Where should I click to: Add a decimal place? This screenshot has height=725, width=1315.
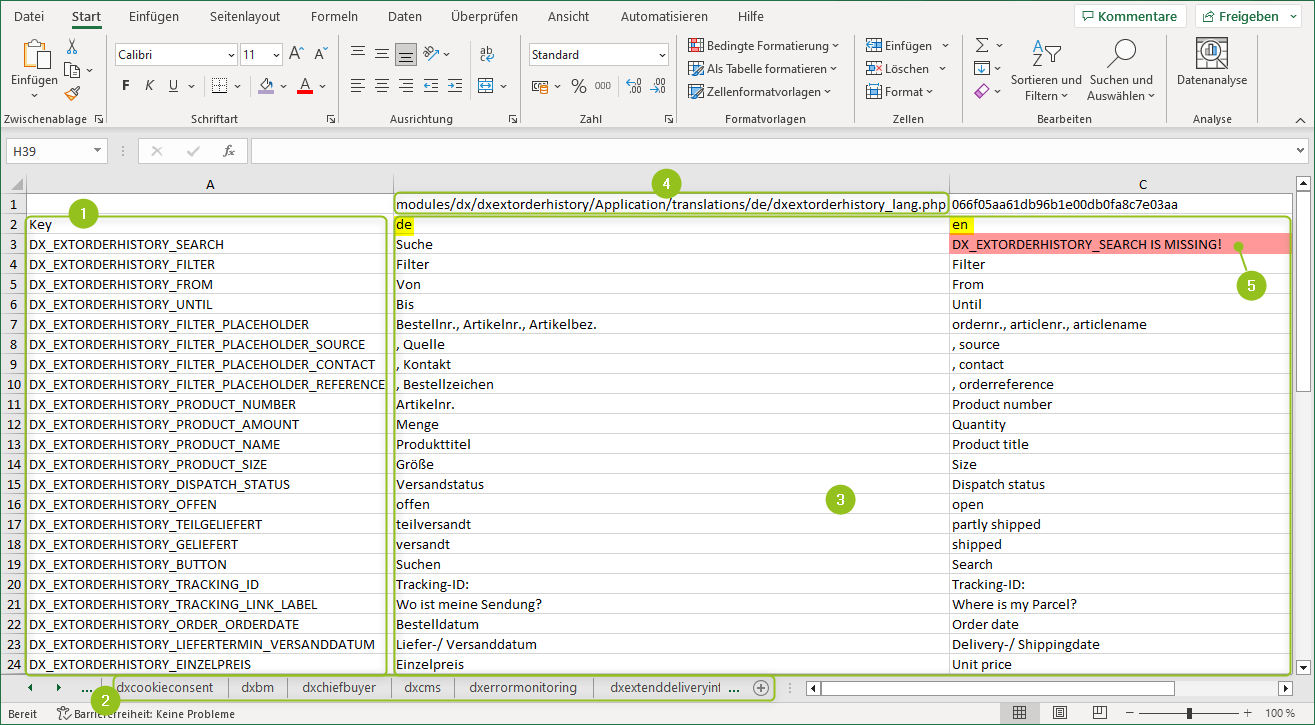click(633, 87)
